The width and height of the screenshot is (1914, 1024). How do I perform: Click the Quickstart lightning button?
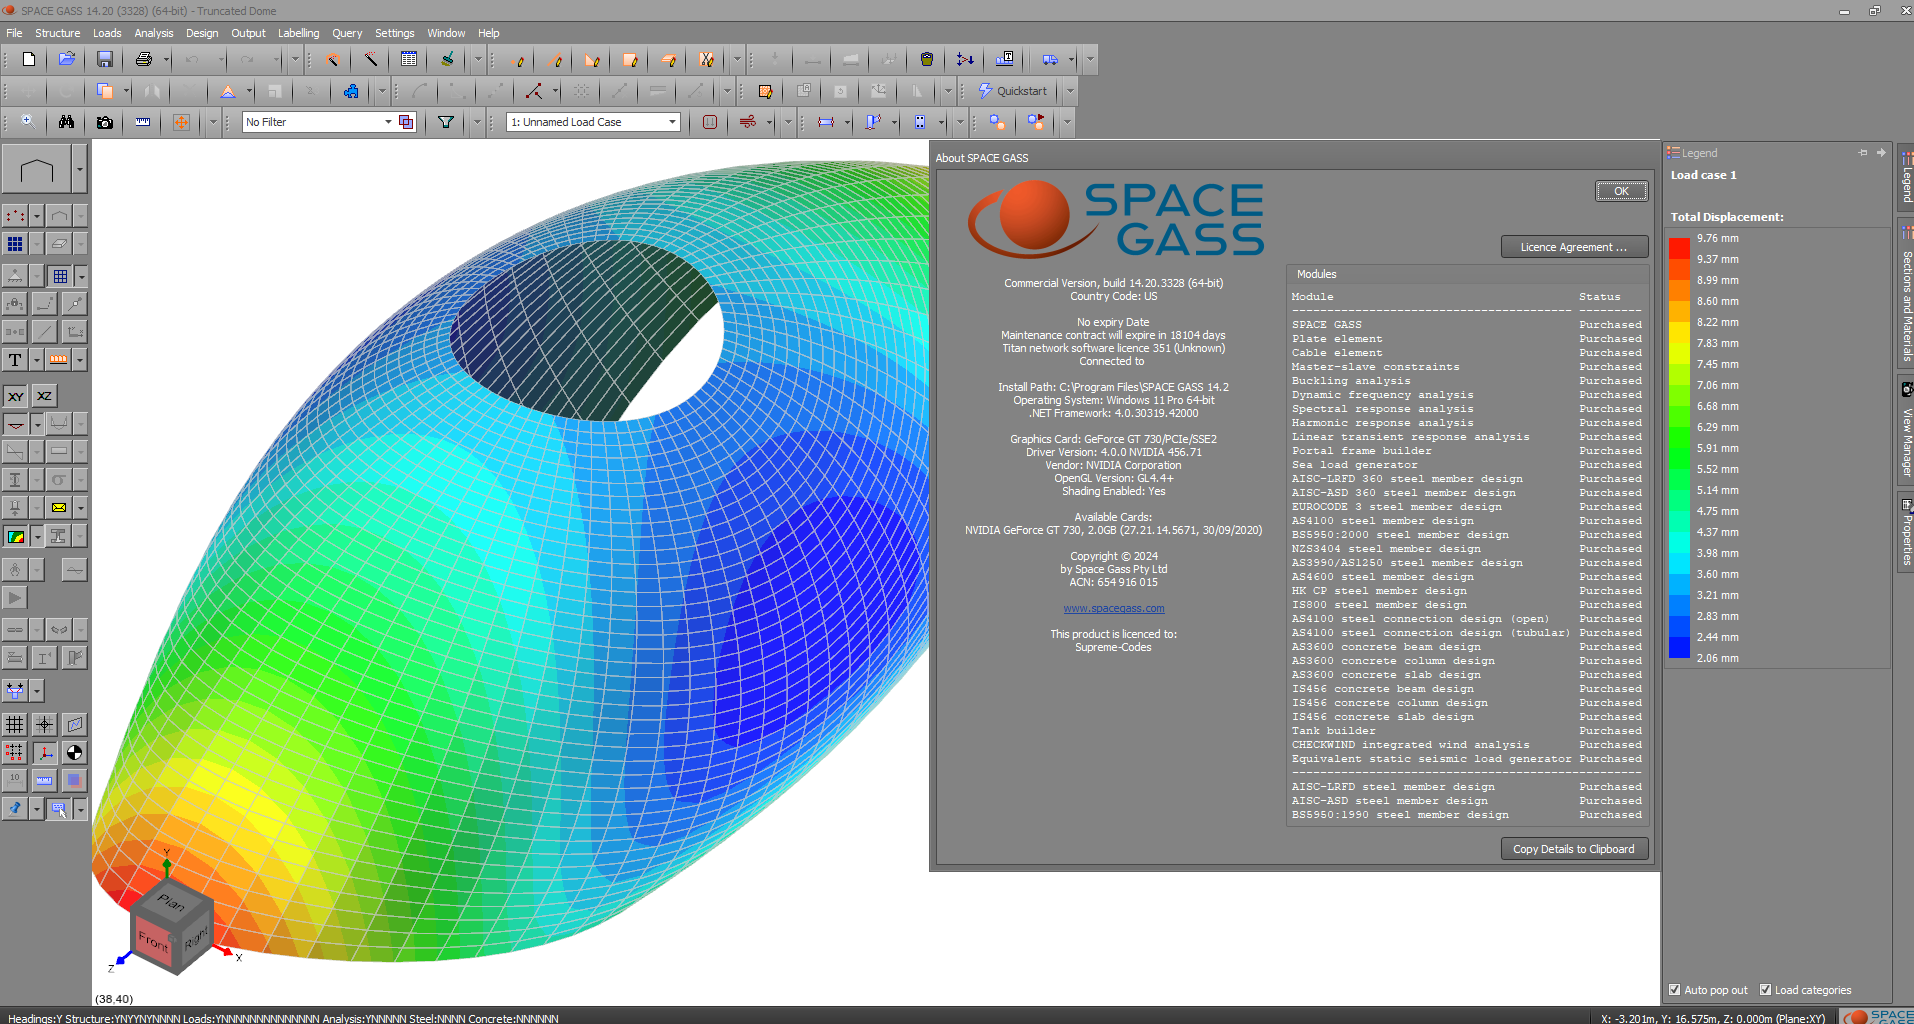click(x=1013, y=91)
